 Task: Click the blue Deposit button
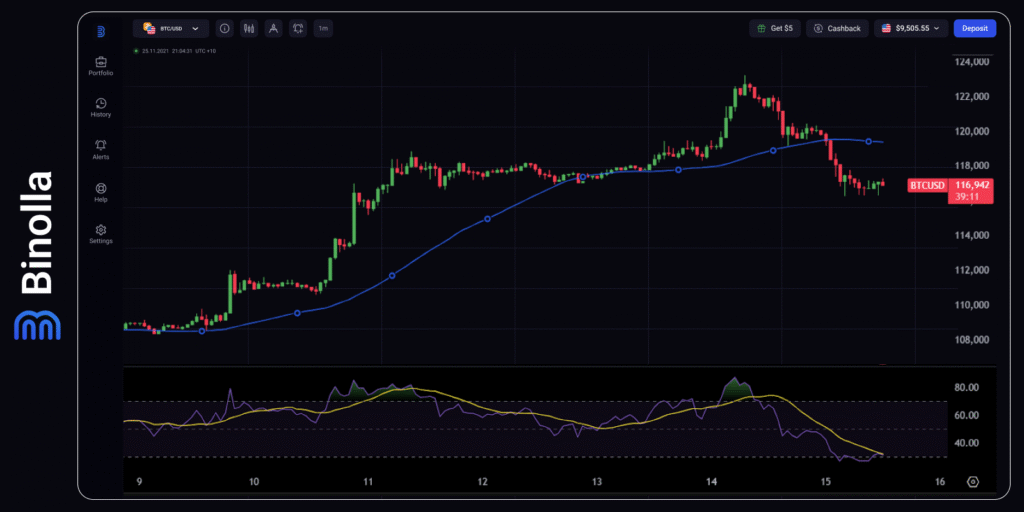pos(974,29)
